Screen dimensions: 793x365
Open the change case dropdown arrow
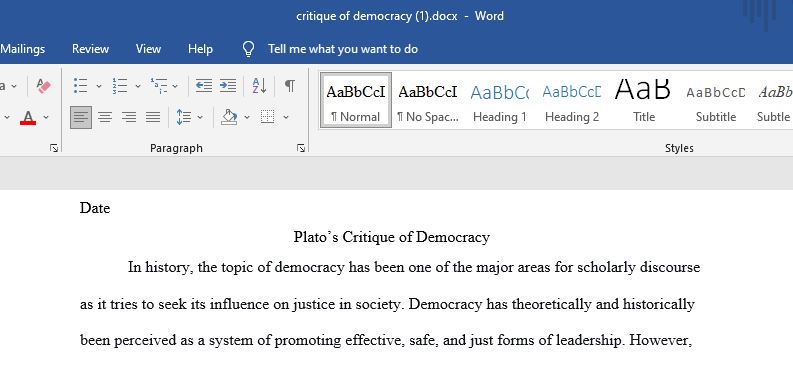14,86
